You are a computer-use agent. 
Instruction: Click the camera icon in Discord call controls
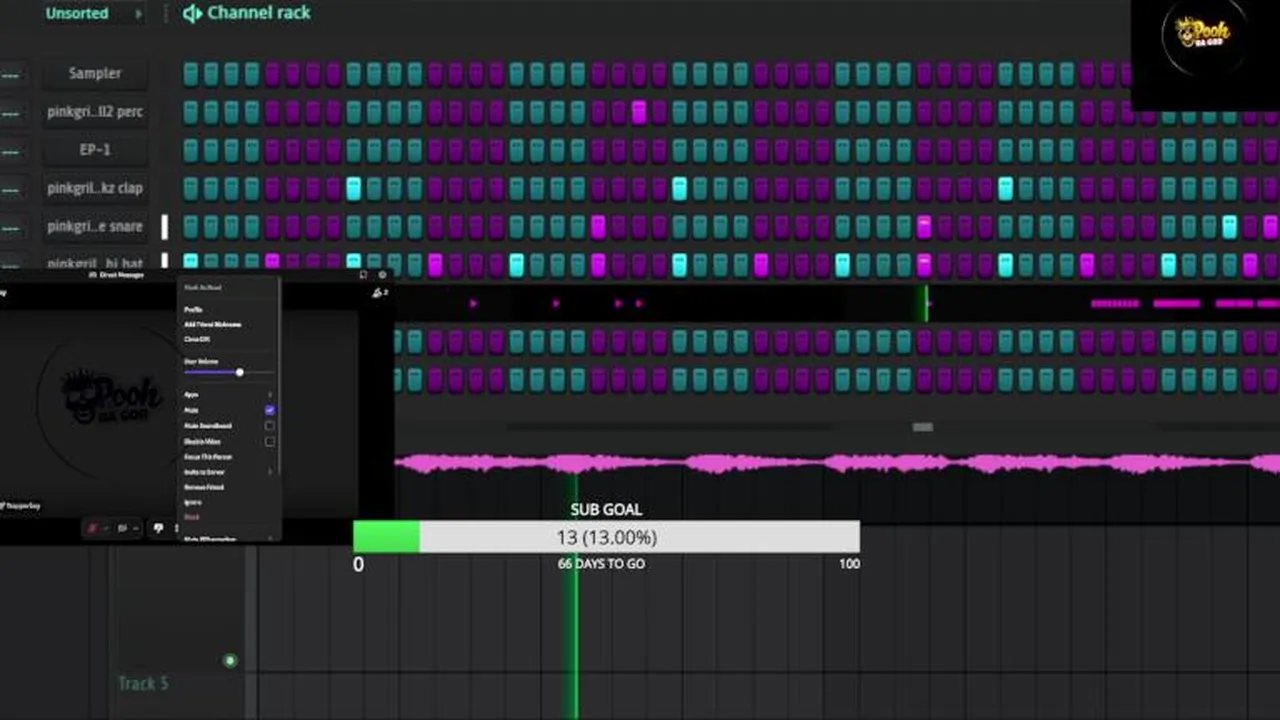click(123, 528)
